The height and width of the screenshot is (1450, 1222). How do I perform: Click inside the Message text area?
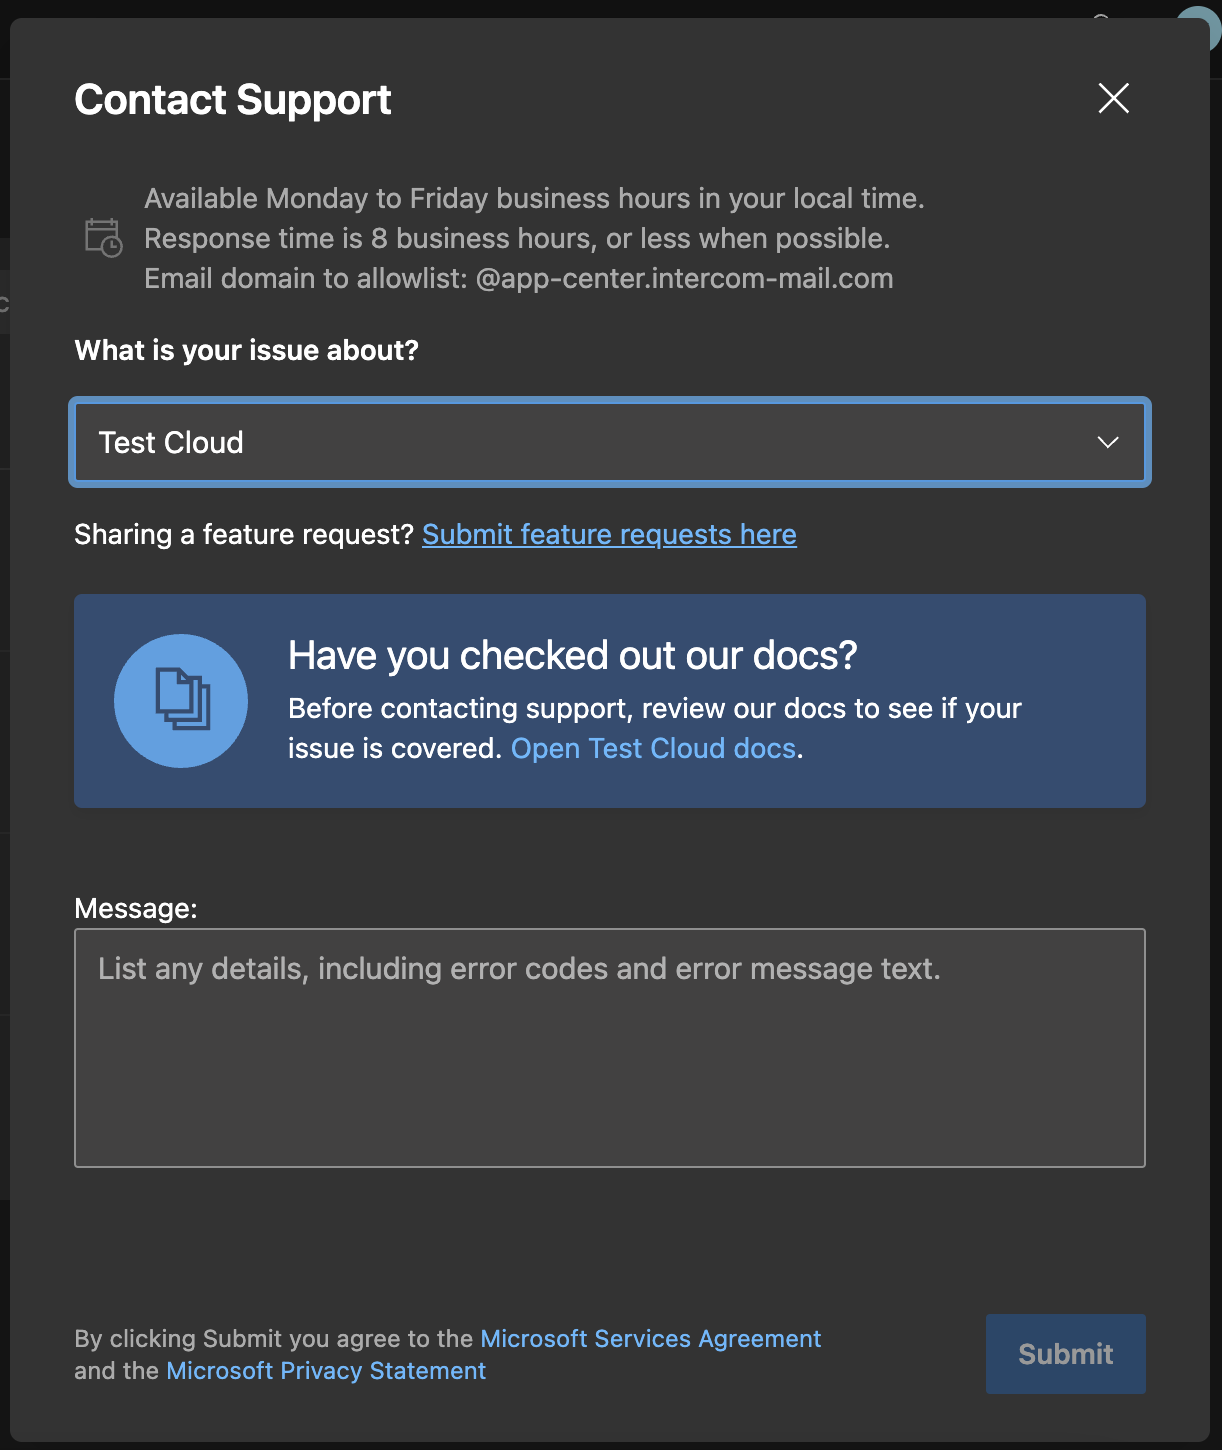point(610,1048)
